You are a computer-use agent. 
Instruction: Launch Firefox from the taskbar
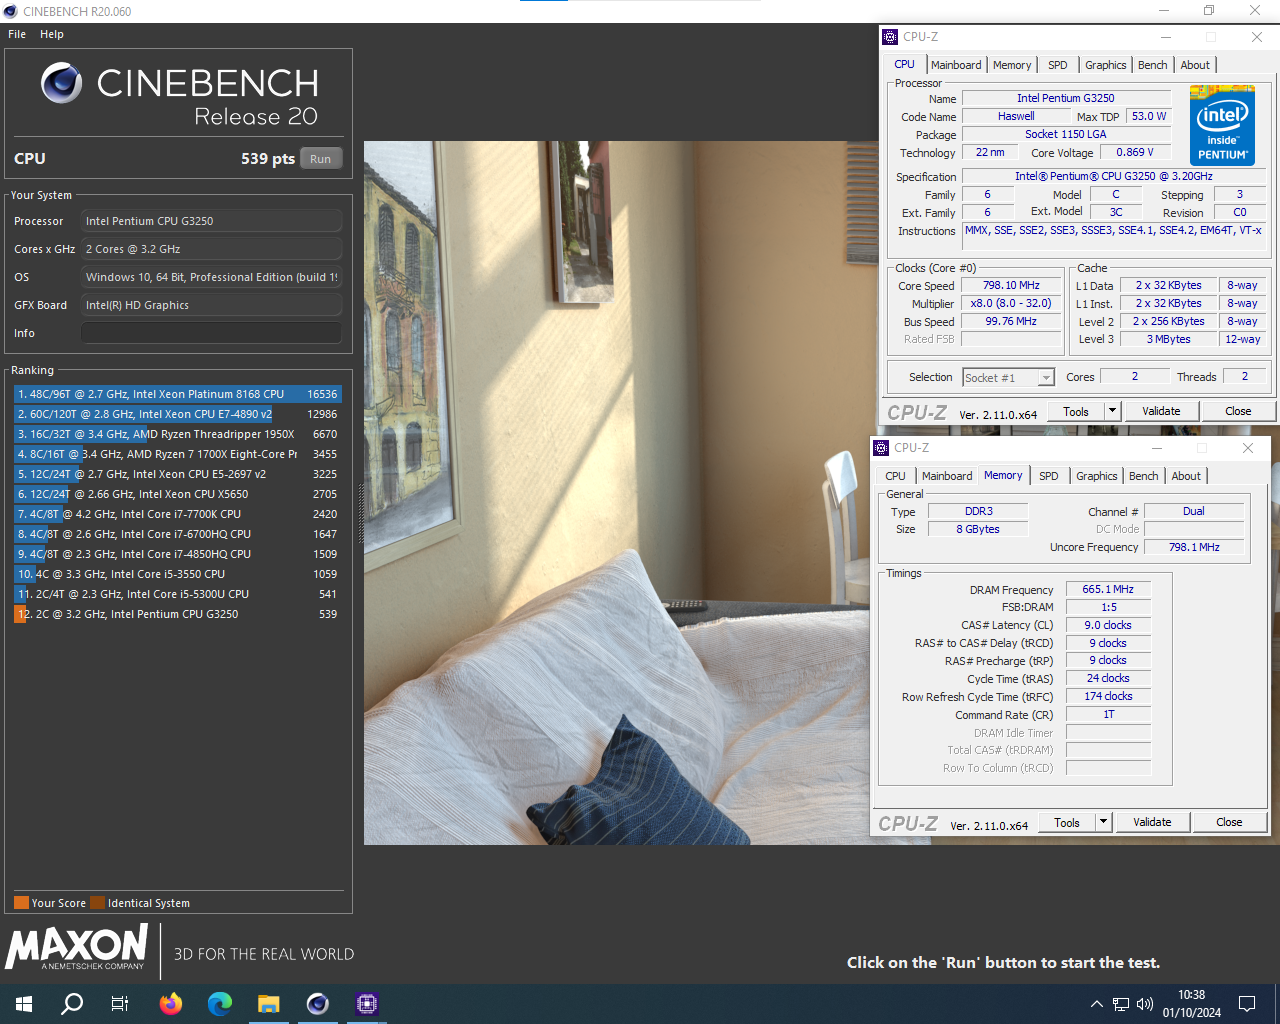coord(171,1004)
